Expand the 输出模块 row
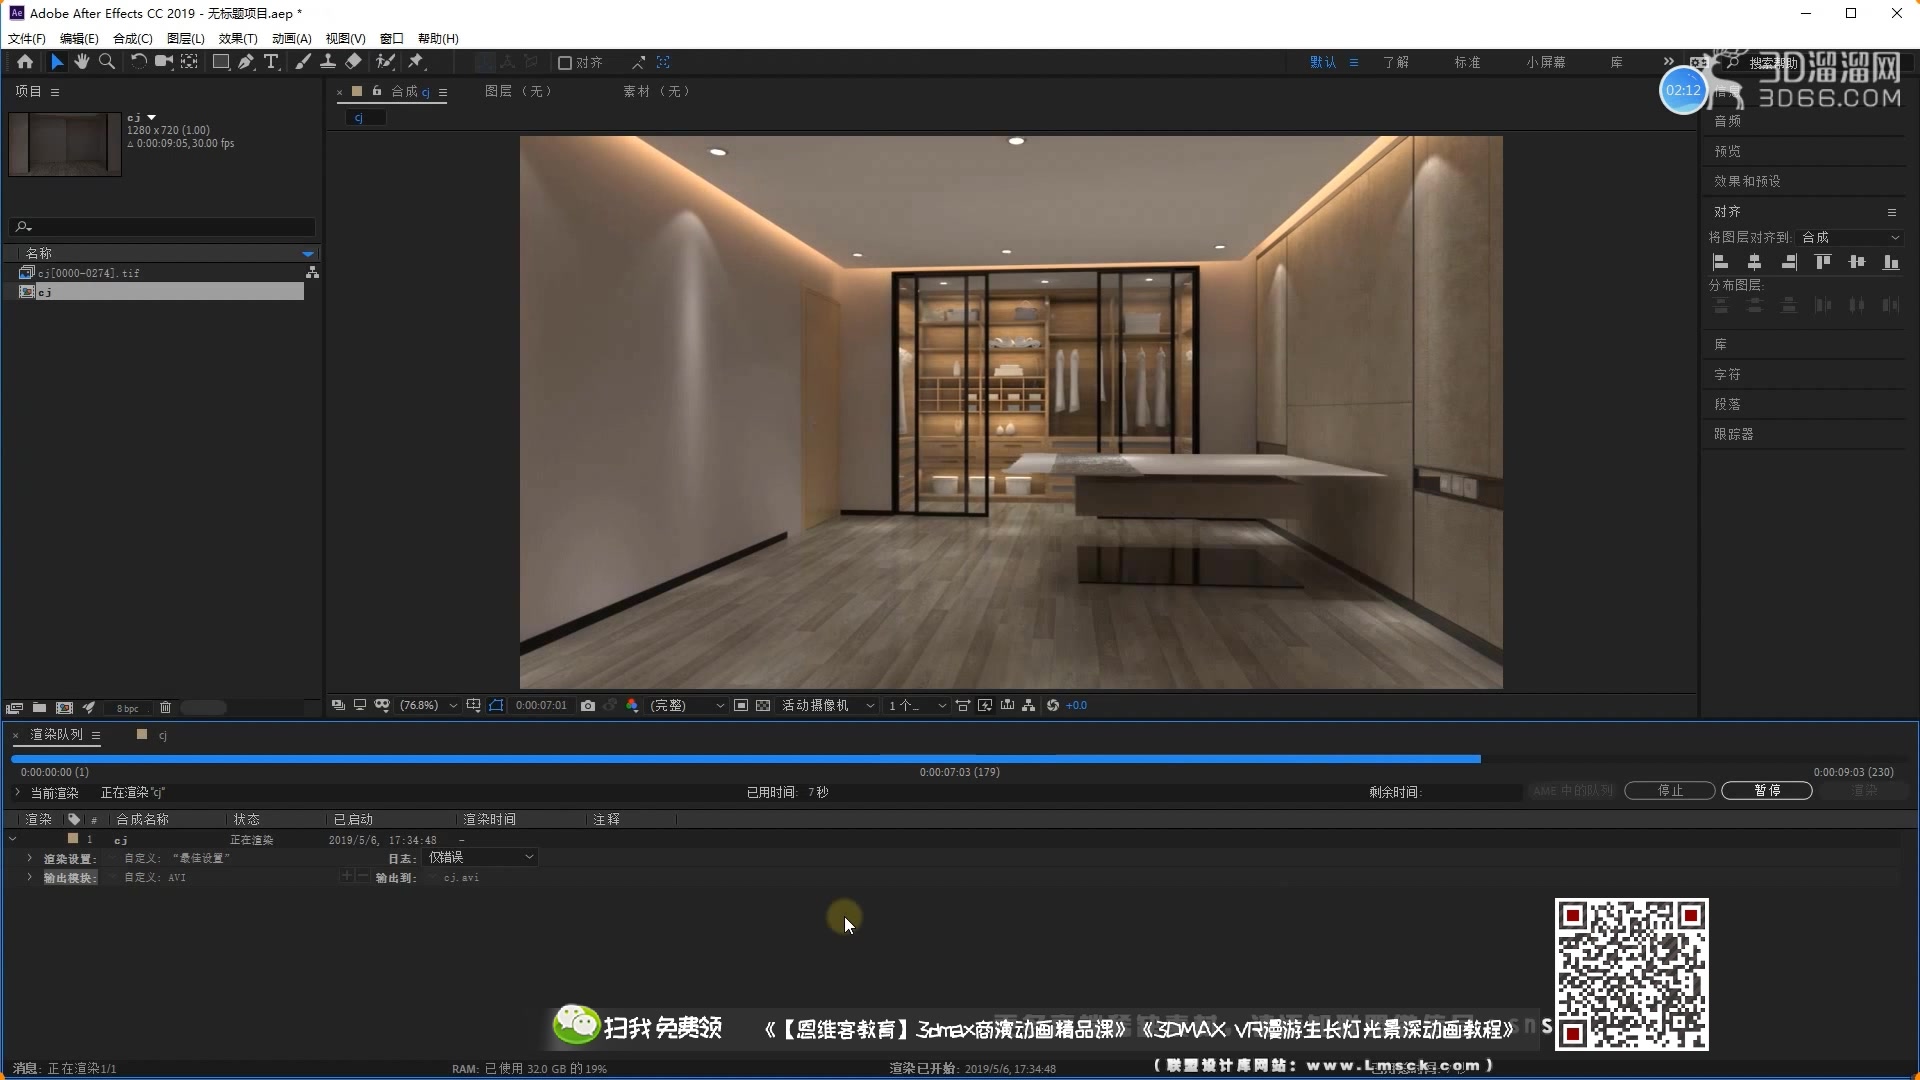The width and height of the screenshot is (1920, 1080). pos(29,878)
